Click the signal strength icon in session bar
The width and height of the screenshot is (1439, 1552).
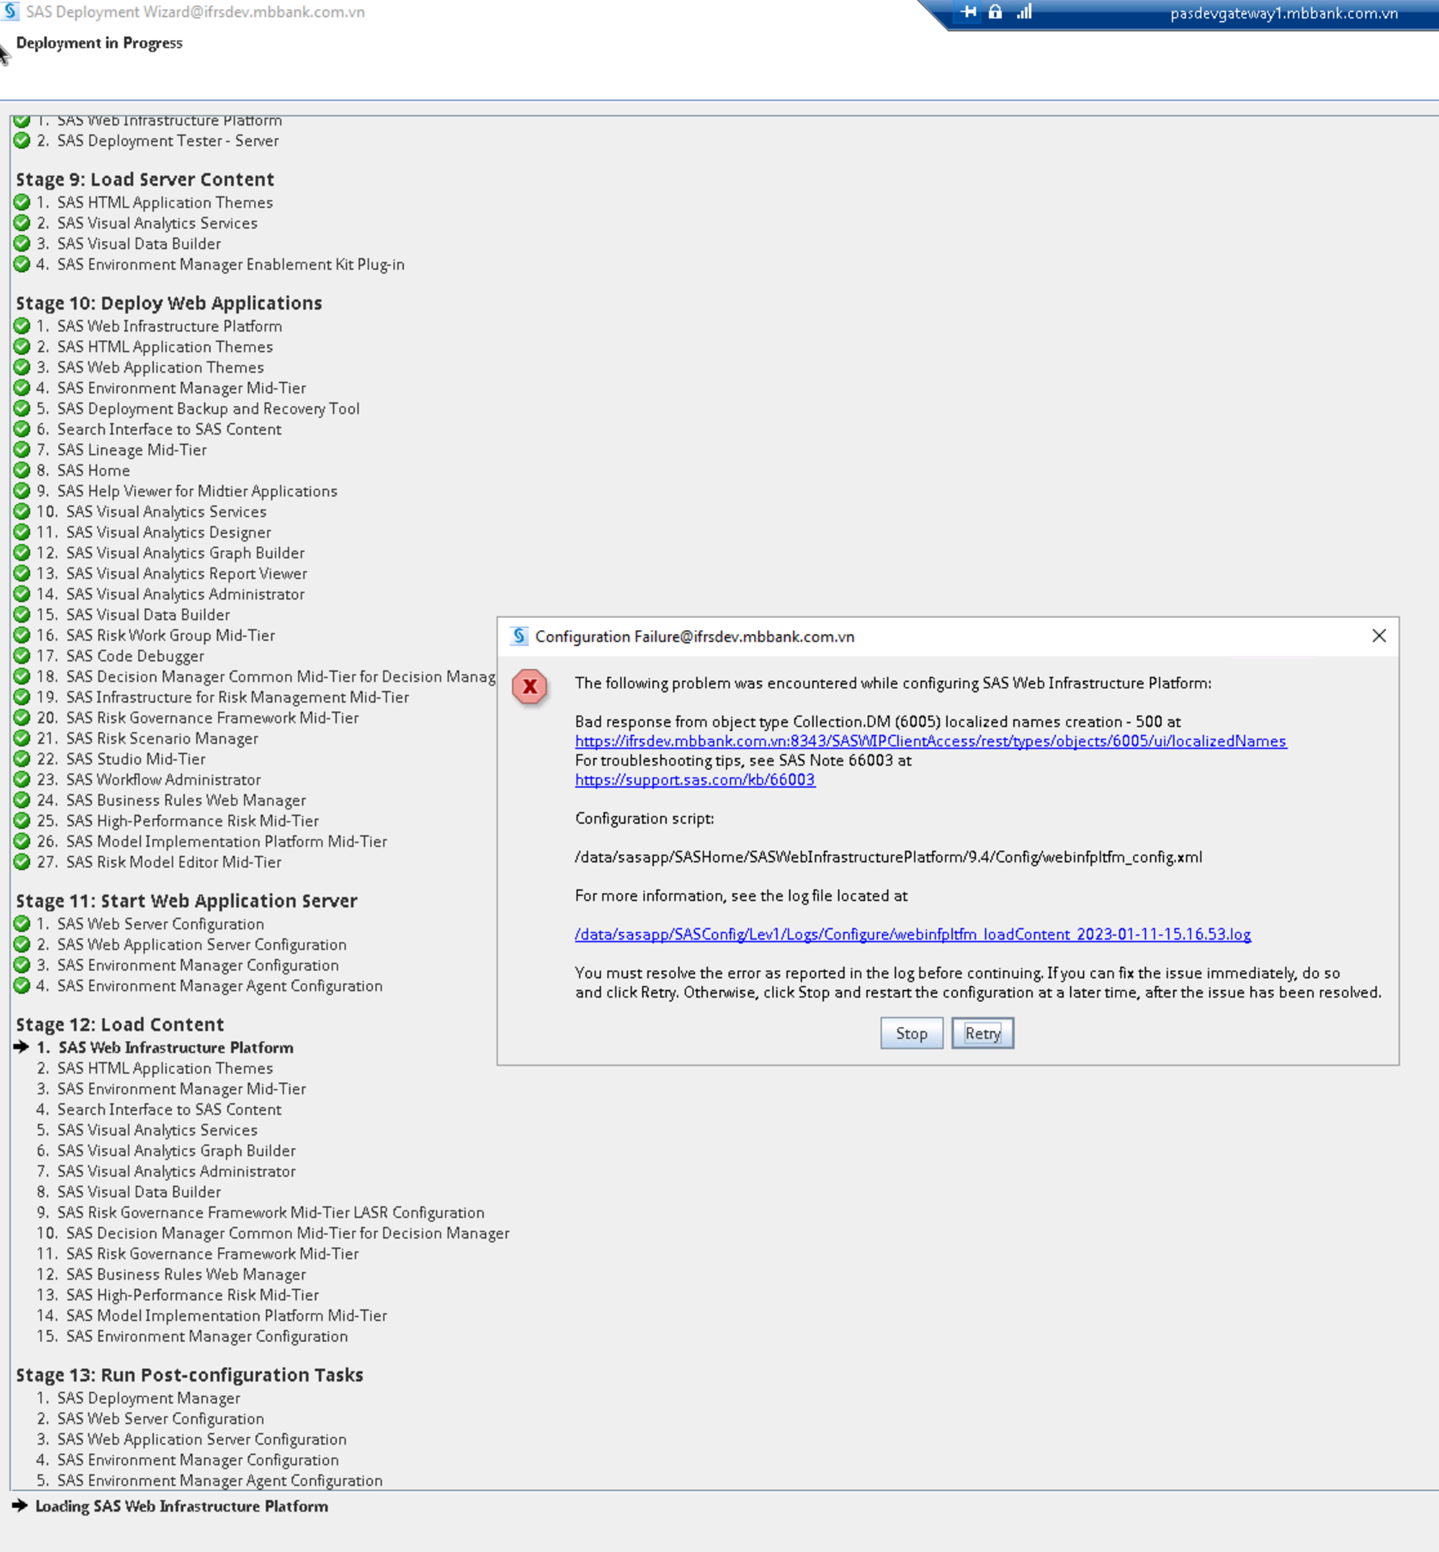tap(1024, 12)
